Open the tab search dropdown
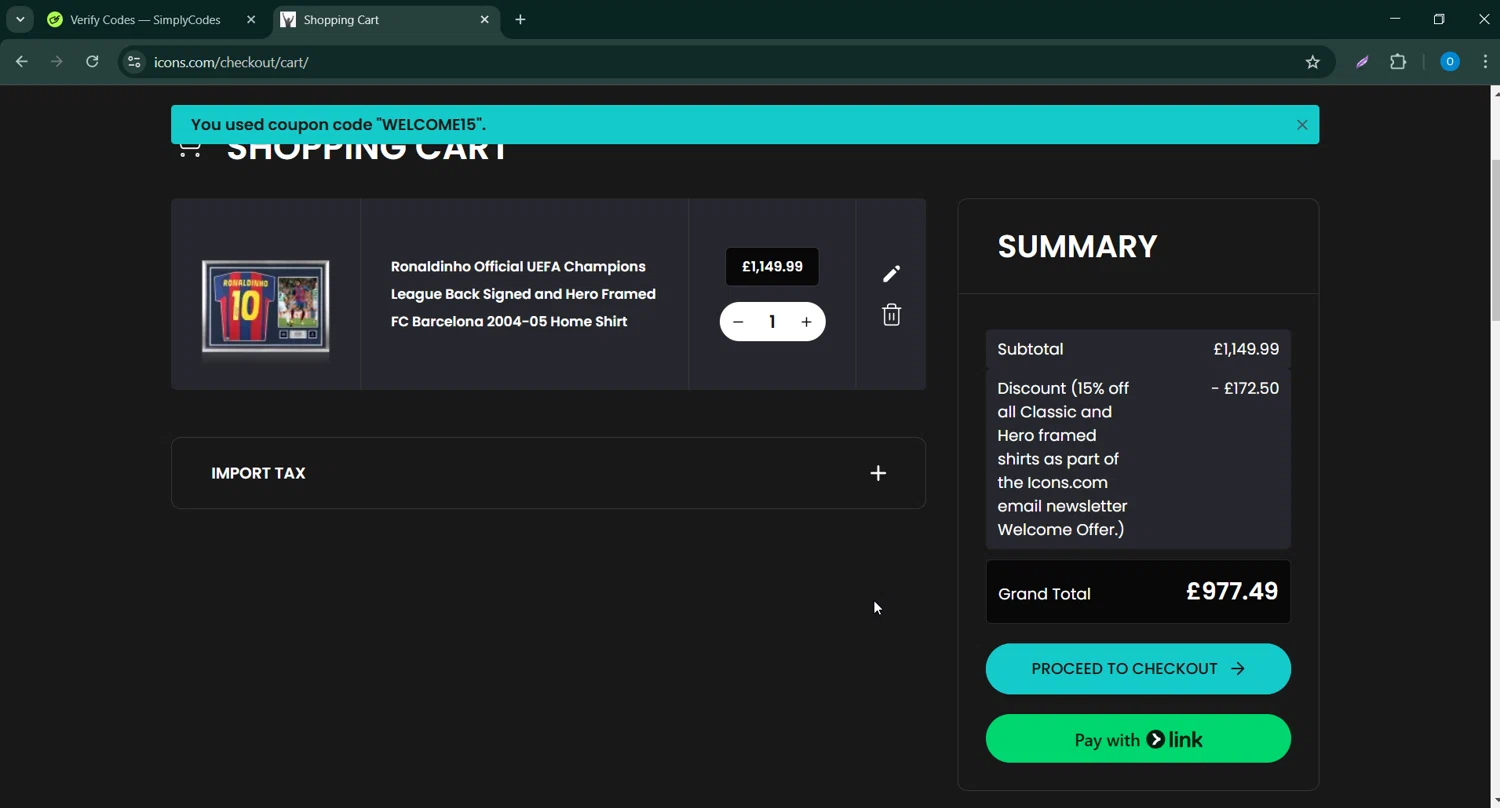Viewport: 1500px width, 808px height. 20,20
